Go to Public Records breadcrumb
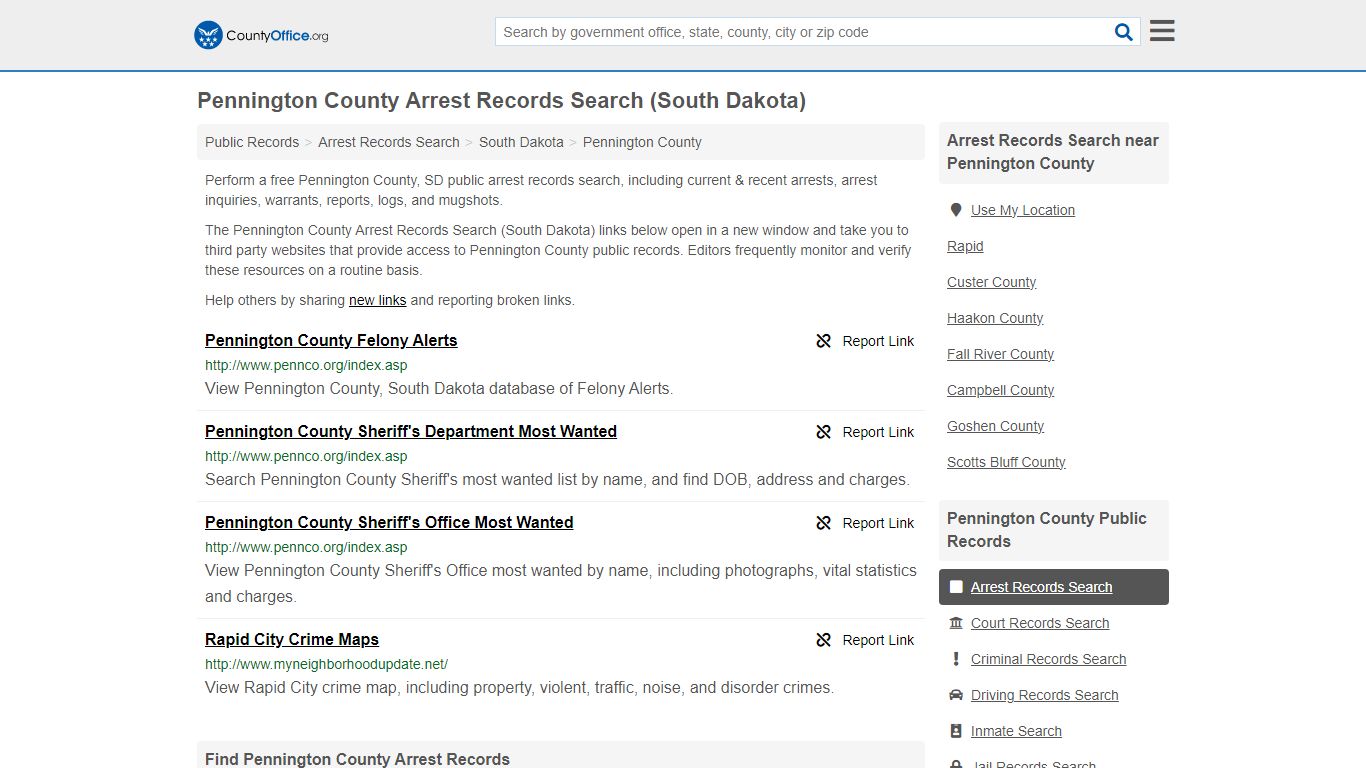This screenshot has width=1366, height=768. (x=252, y=142)
